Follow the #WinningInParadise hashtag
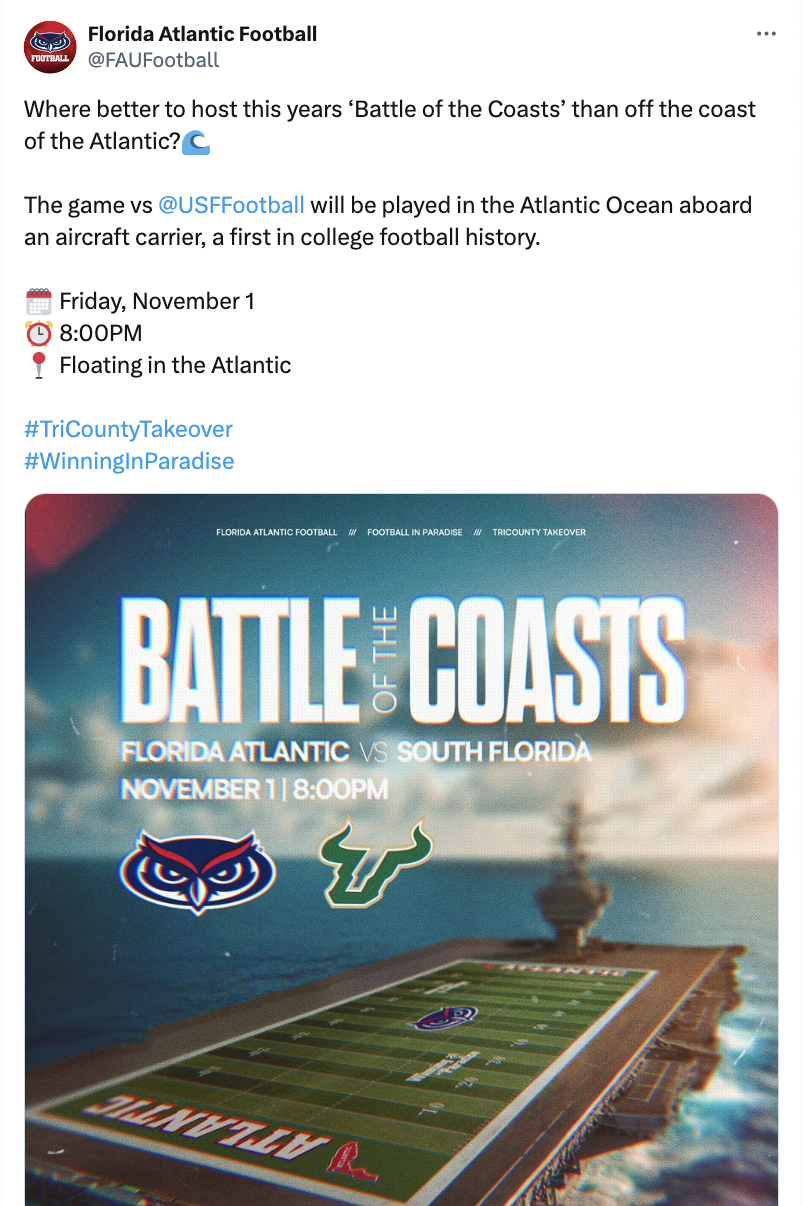This screenshot has width=804, height=1206. tap(129, 461)
